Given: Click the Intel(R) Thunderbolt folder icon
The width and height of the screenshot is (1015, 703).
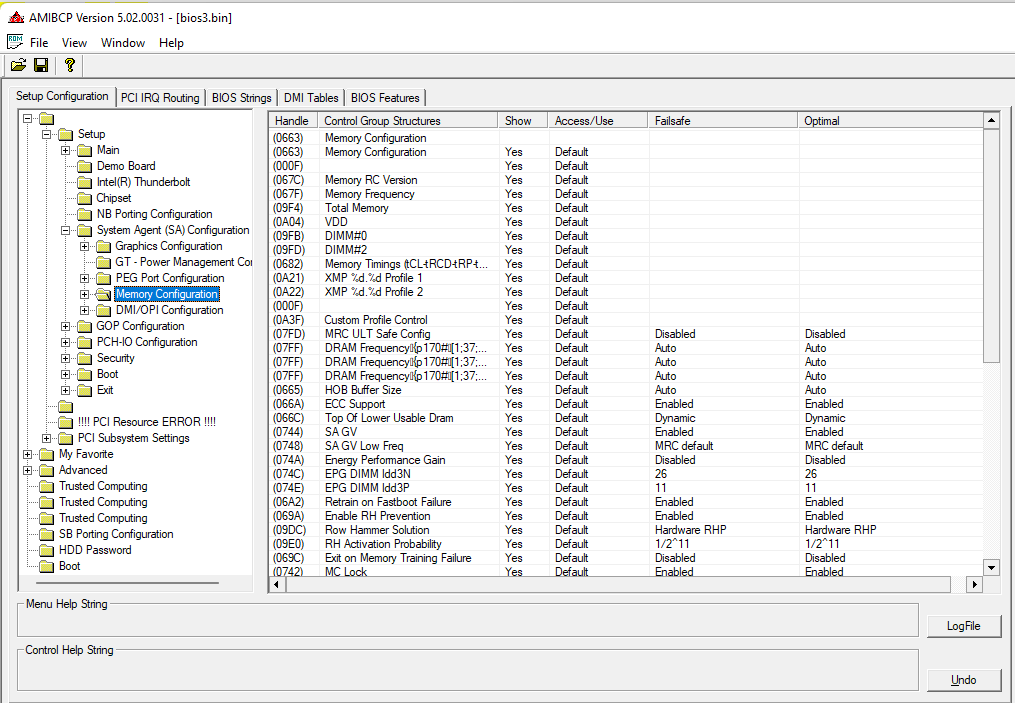Looking at the screenshot, I should click(85, 183).
